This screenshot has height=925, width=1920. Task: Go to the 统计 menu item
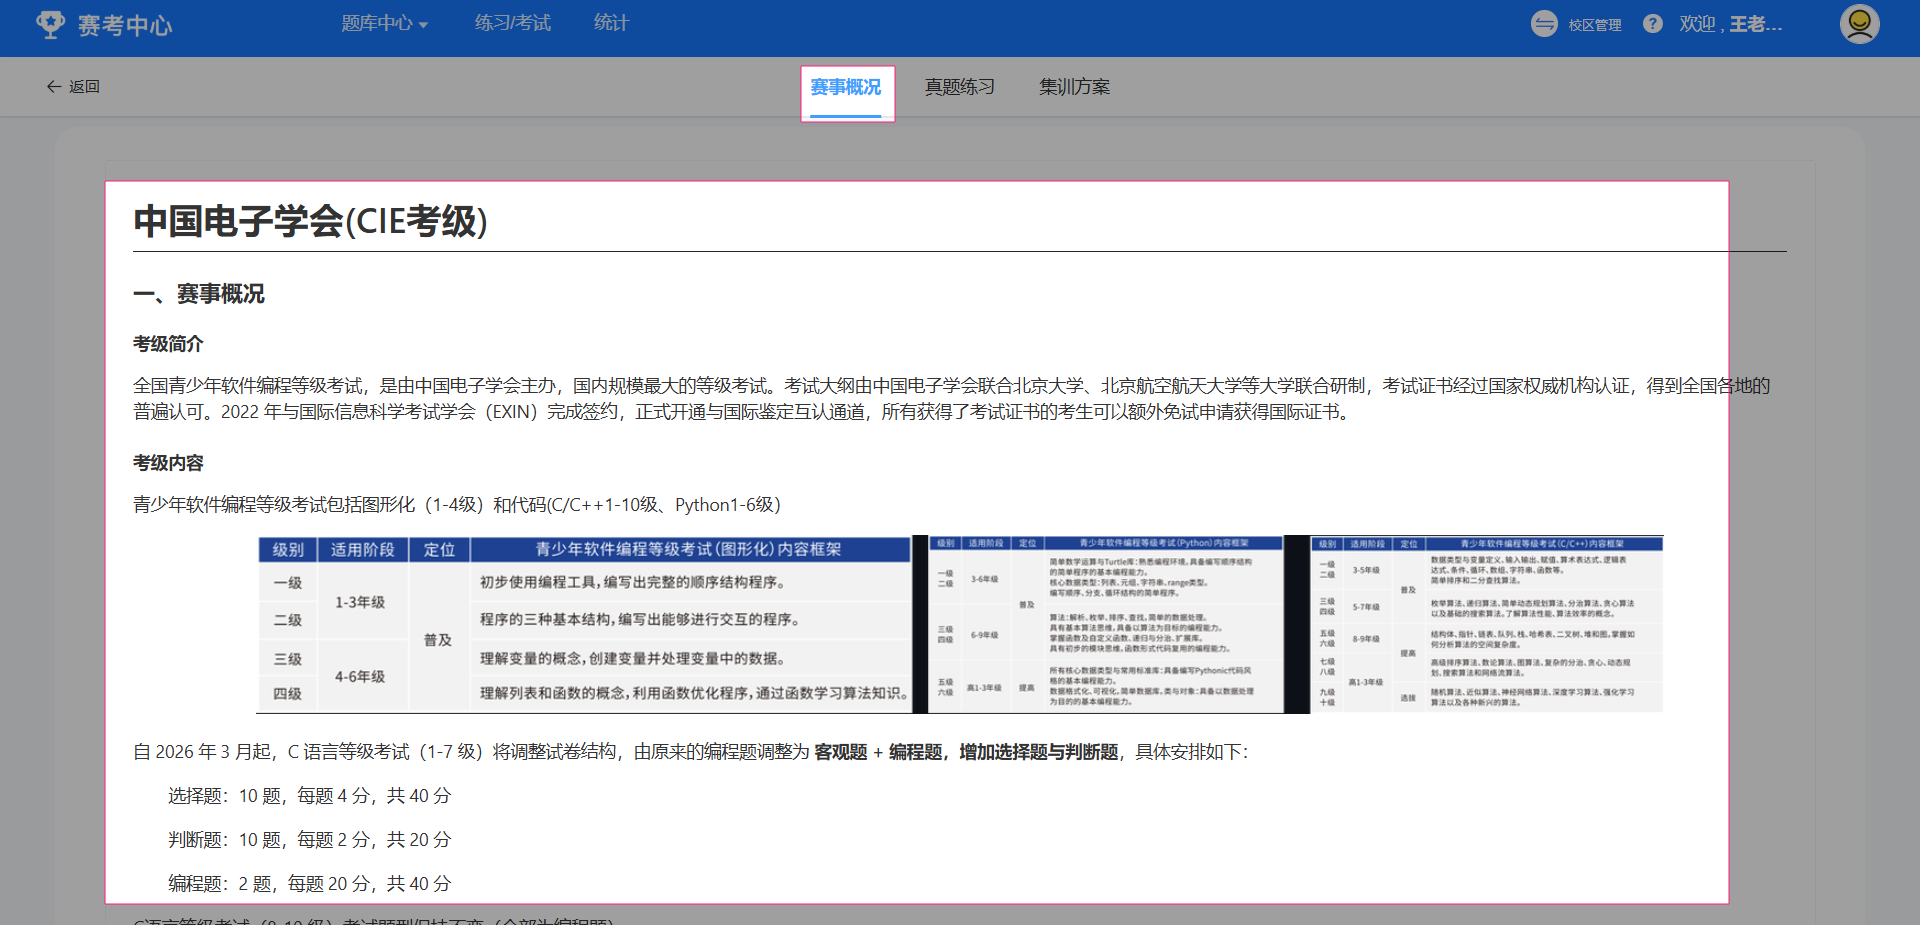pos(611,23)
